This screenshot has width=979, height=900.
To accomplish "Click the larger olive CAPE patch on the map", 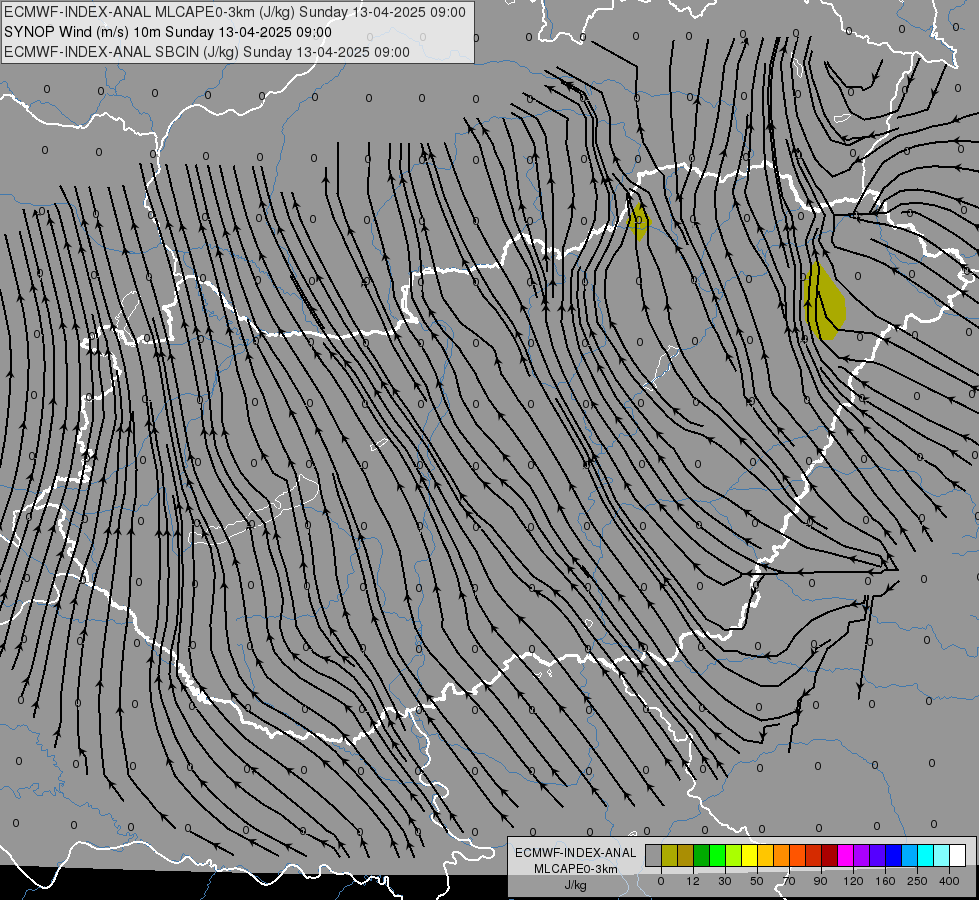I will coord(824,303).
